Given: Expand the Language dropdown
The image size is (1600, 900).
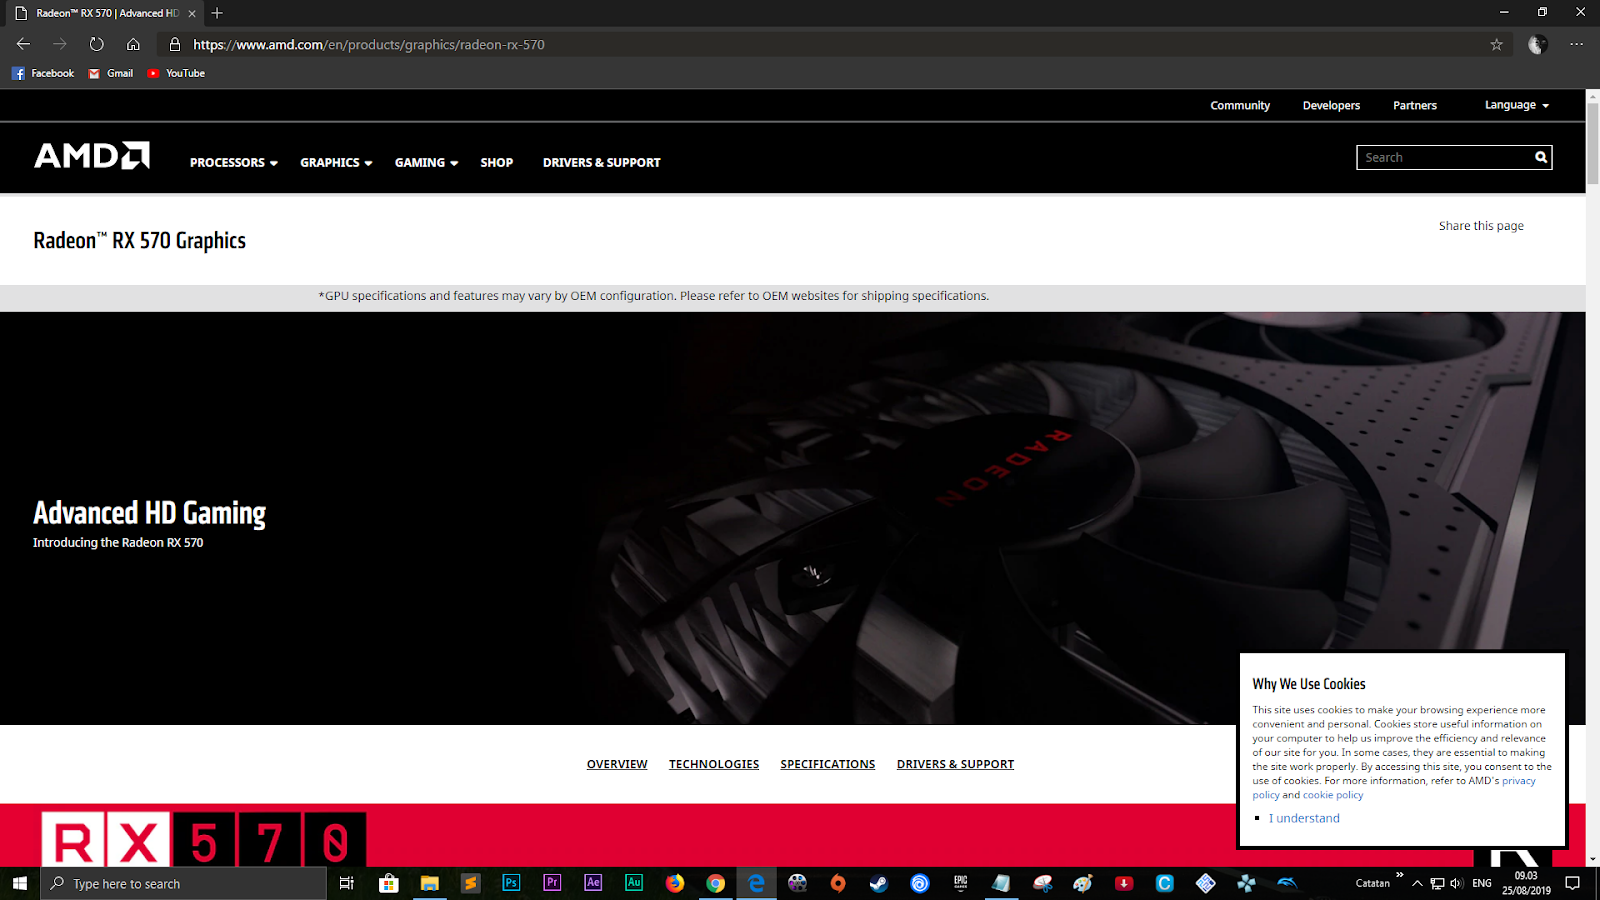Looking at the screenshot, I should pyautogui.click(x=1517, y=105).
